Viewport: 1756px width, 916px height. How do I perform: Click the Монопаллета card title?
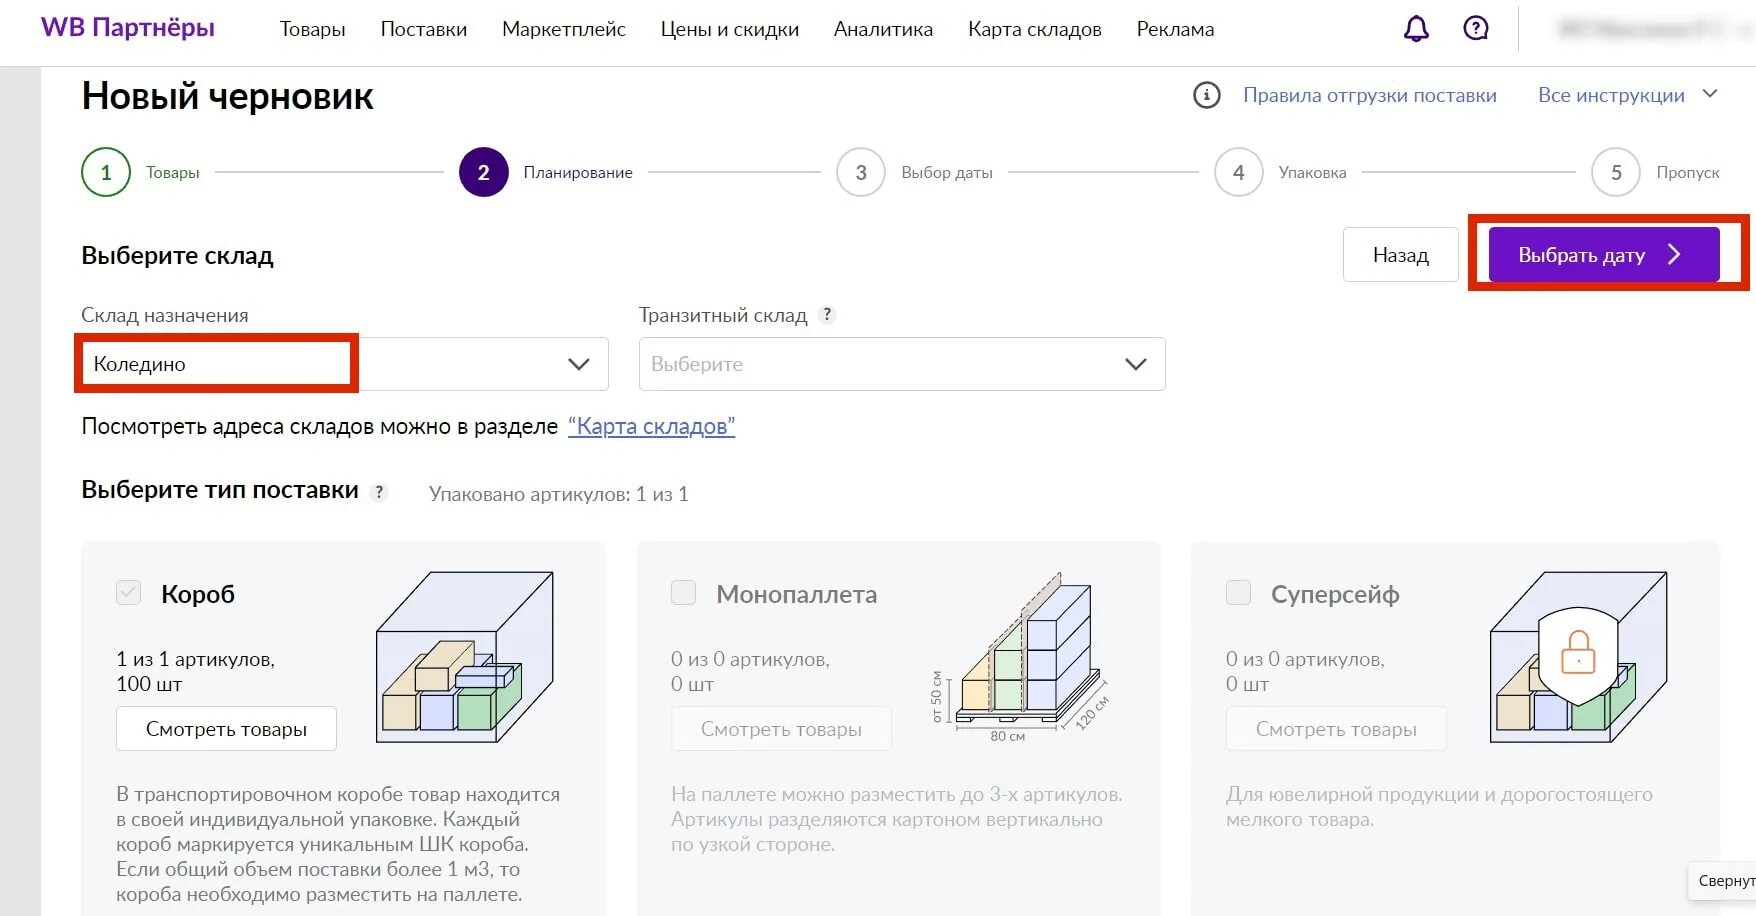[796, 594]
